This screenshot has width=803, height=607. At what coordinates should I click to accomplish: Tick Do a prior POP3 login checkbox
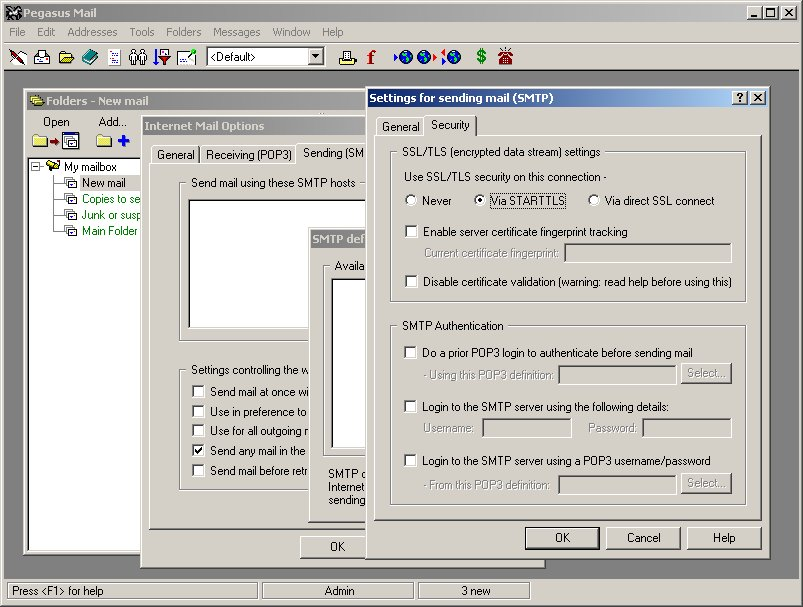pos(411,353)
